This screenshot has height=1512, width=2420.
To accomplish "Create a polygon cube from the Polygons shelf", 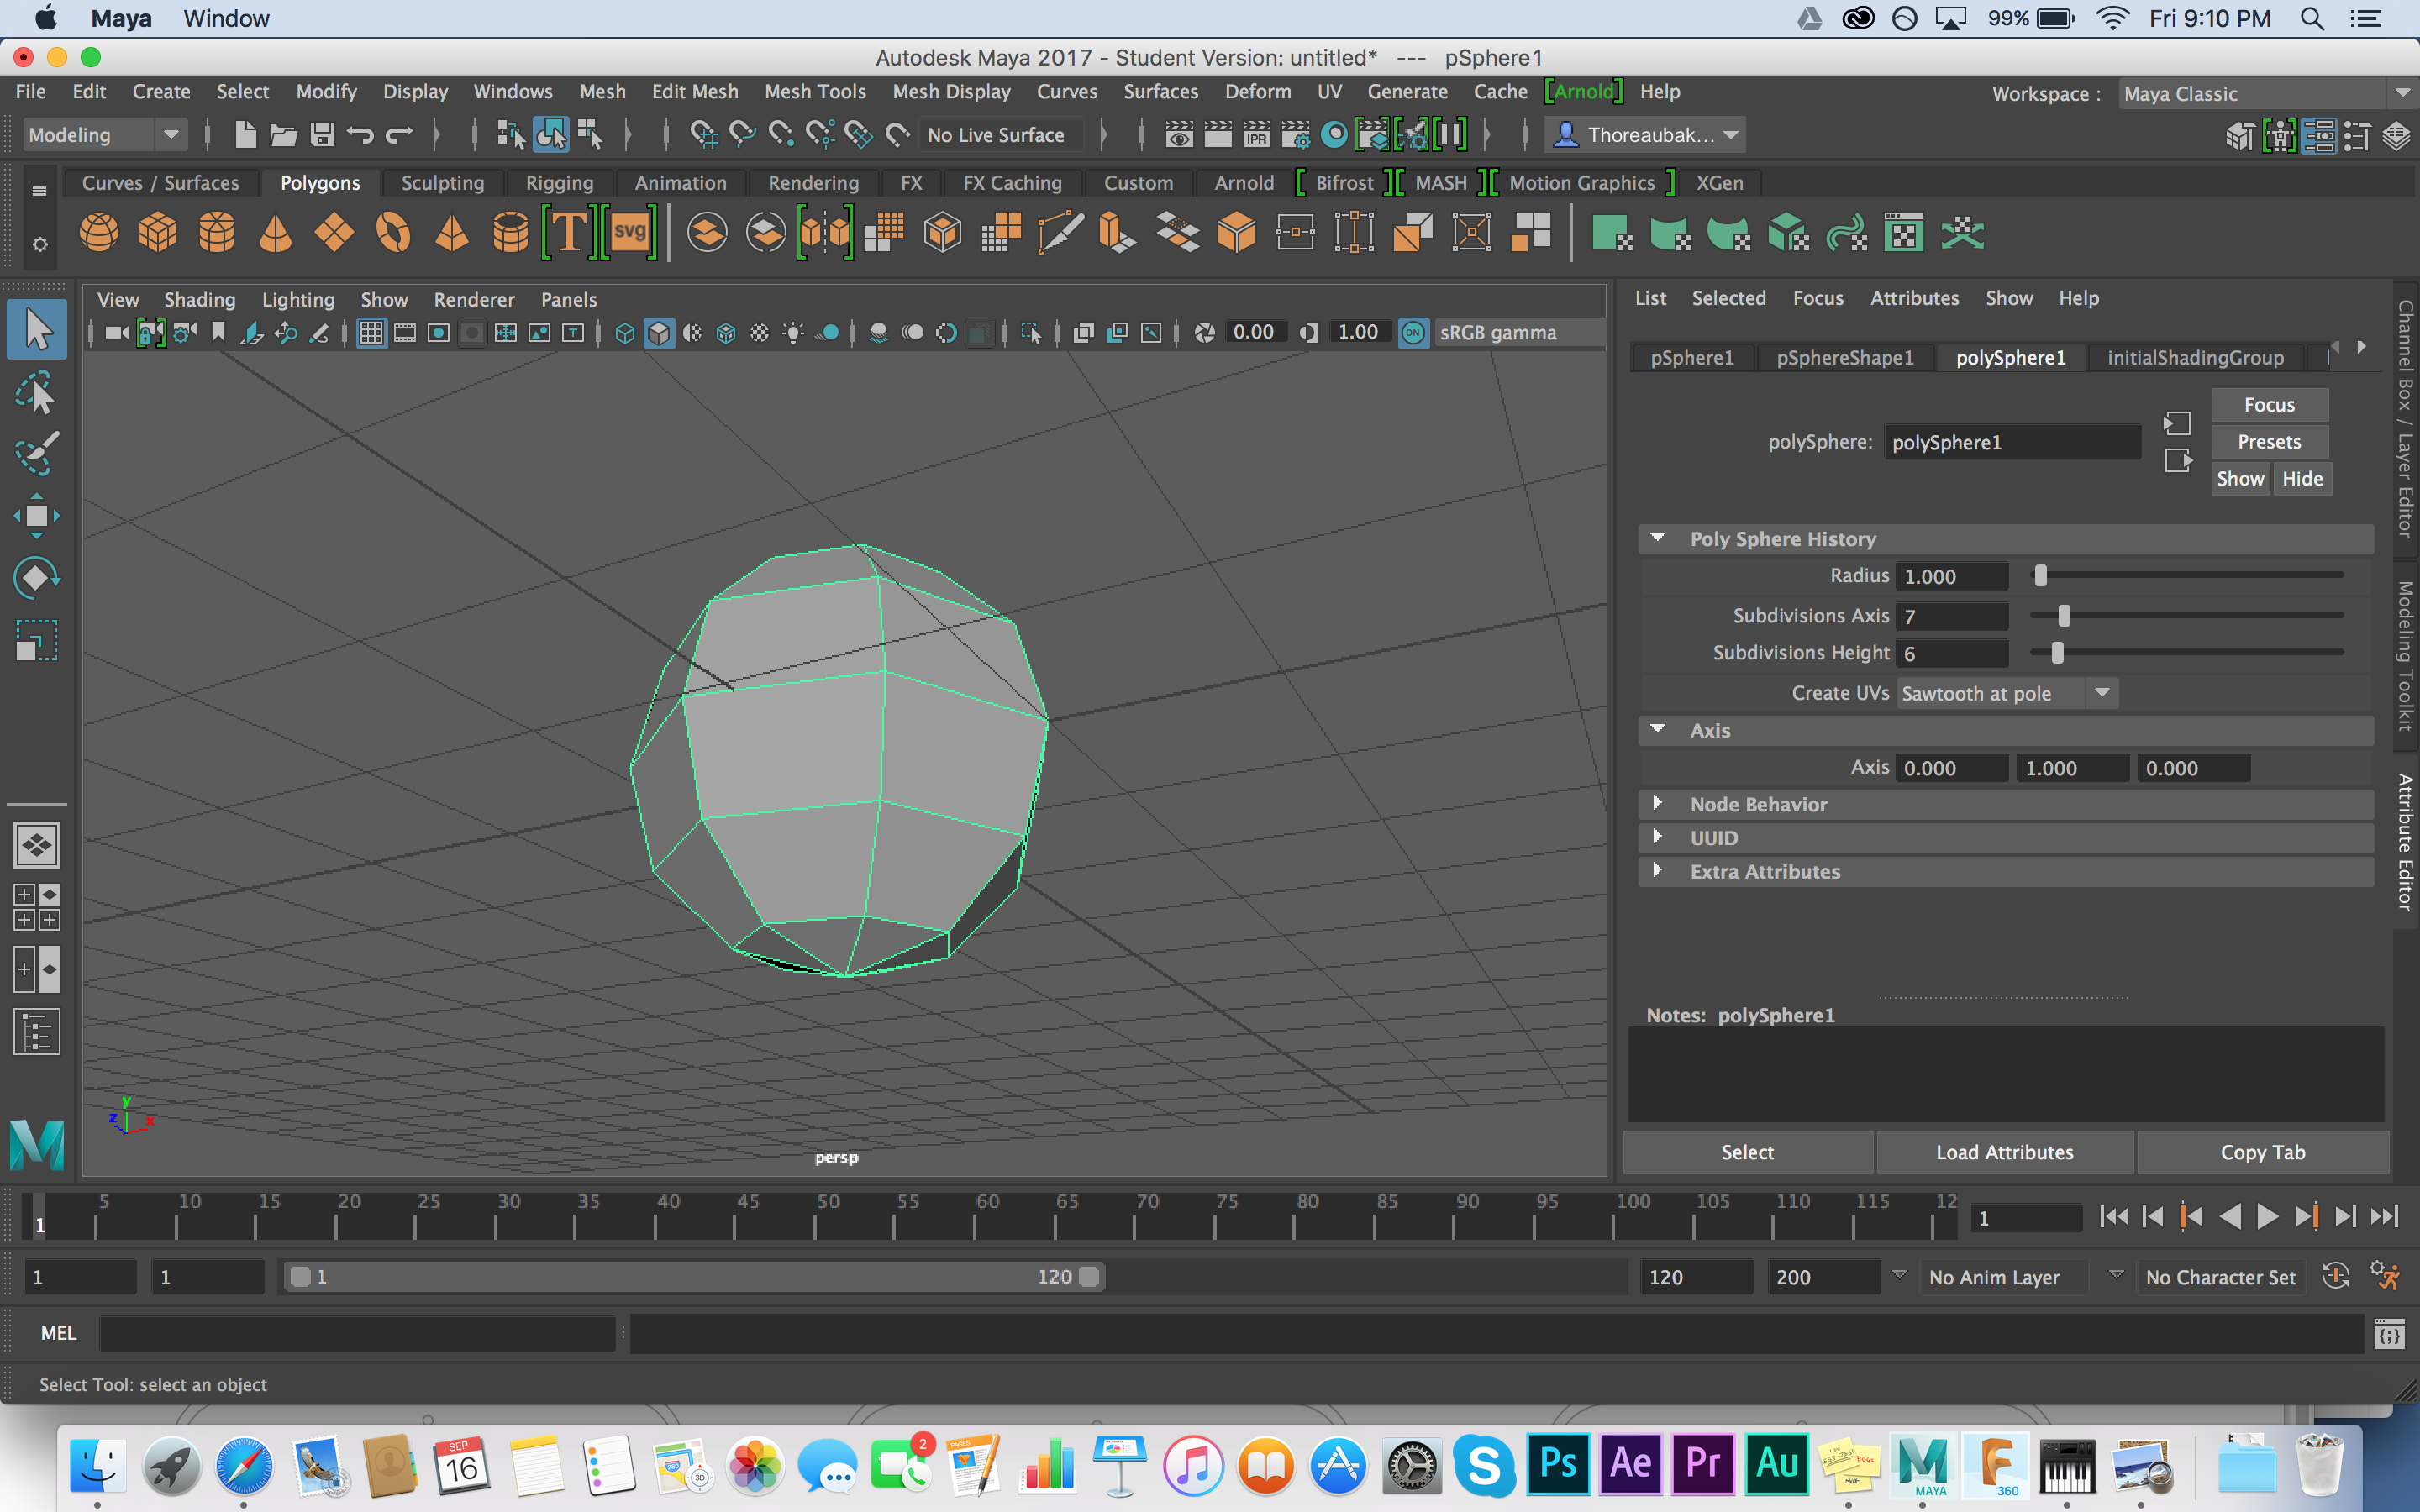I will point(157,232).
